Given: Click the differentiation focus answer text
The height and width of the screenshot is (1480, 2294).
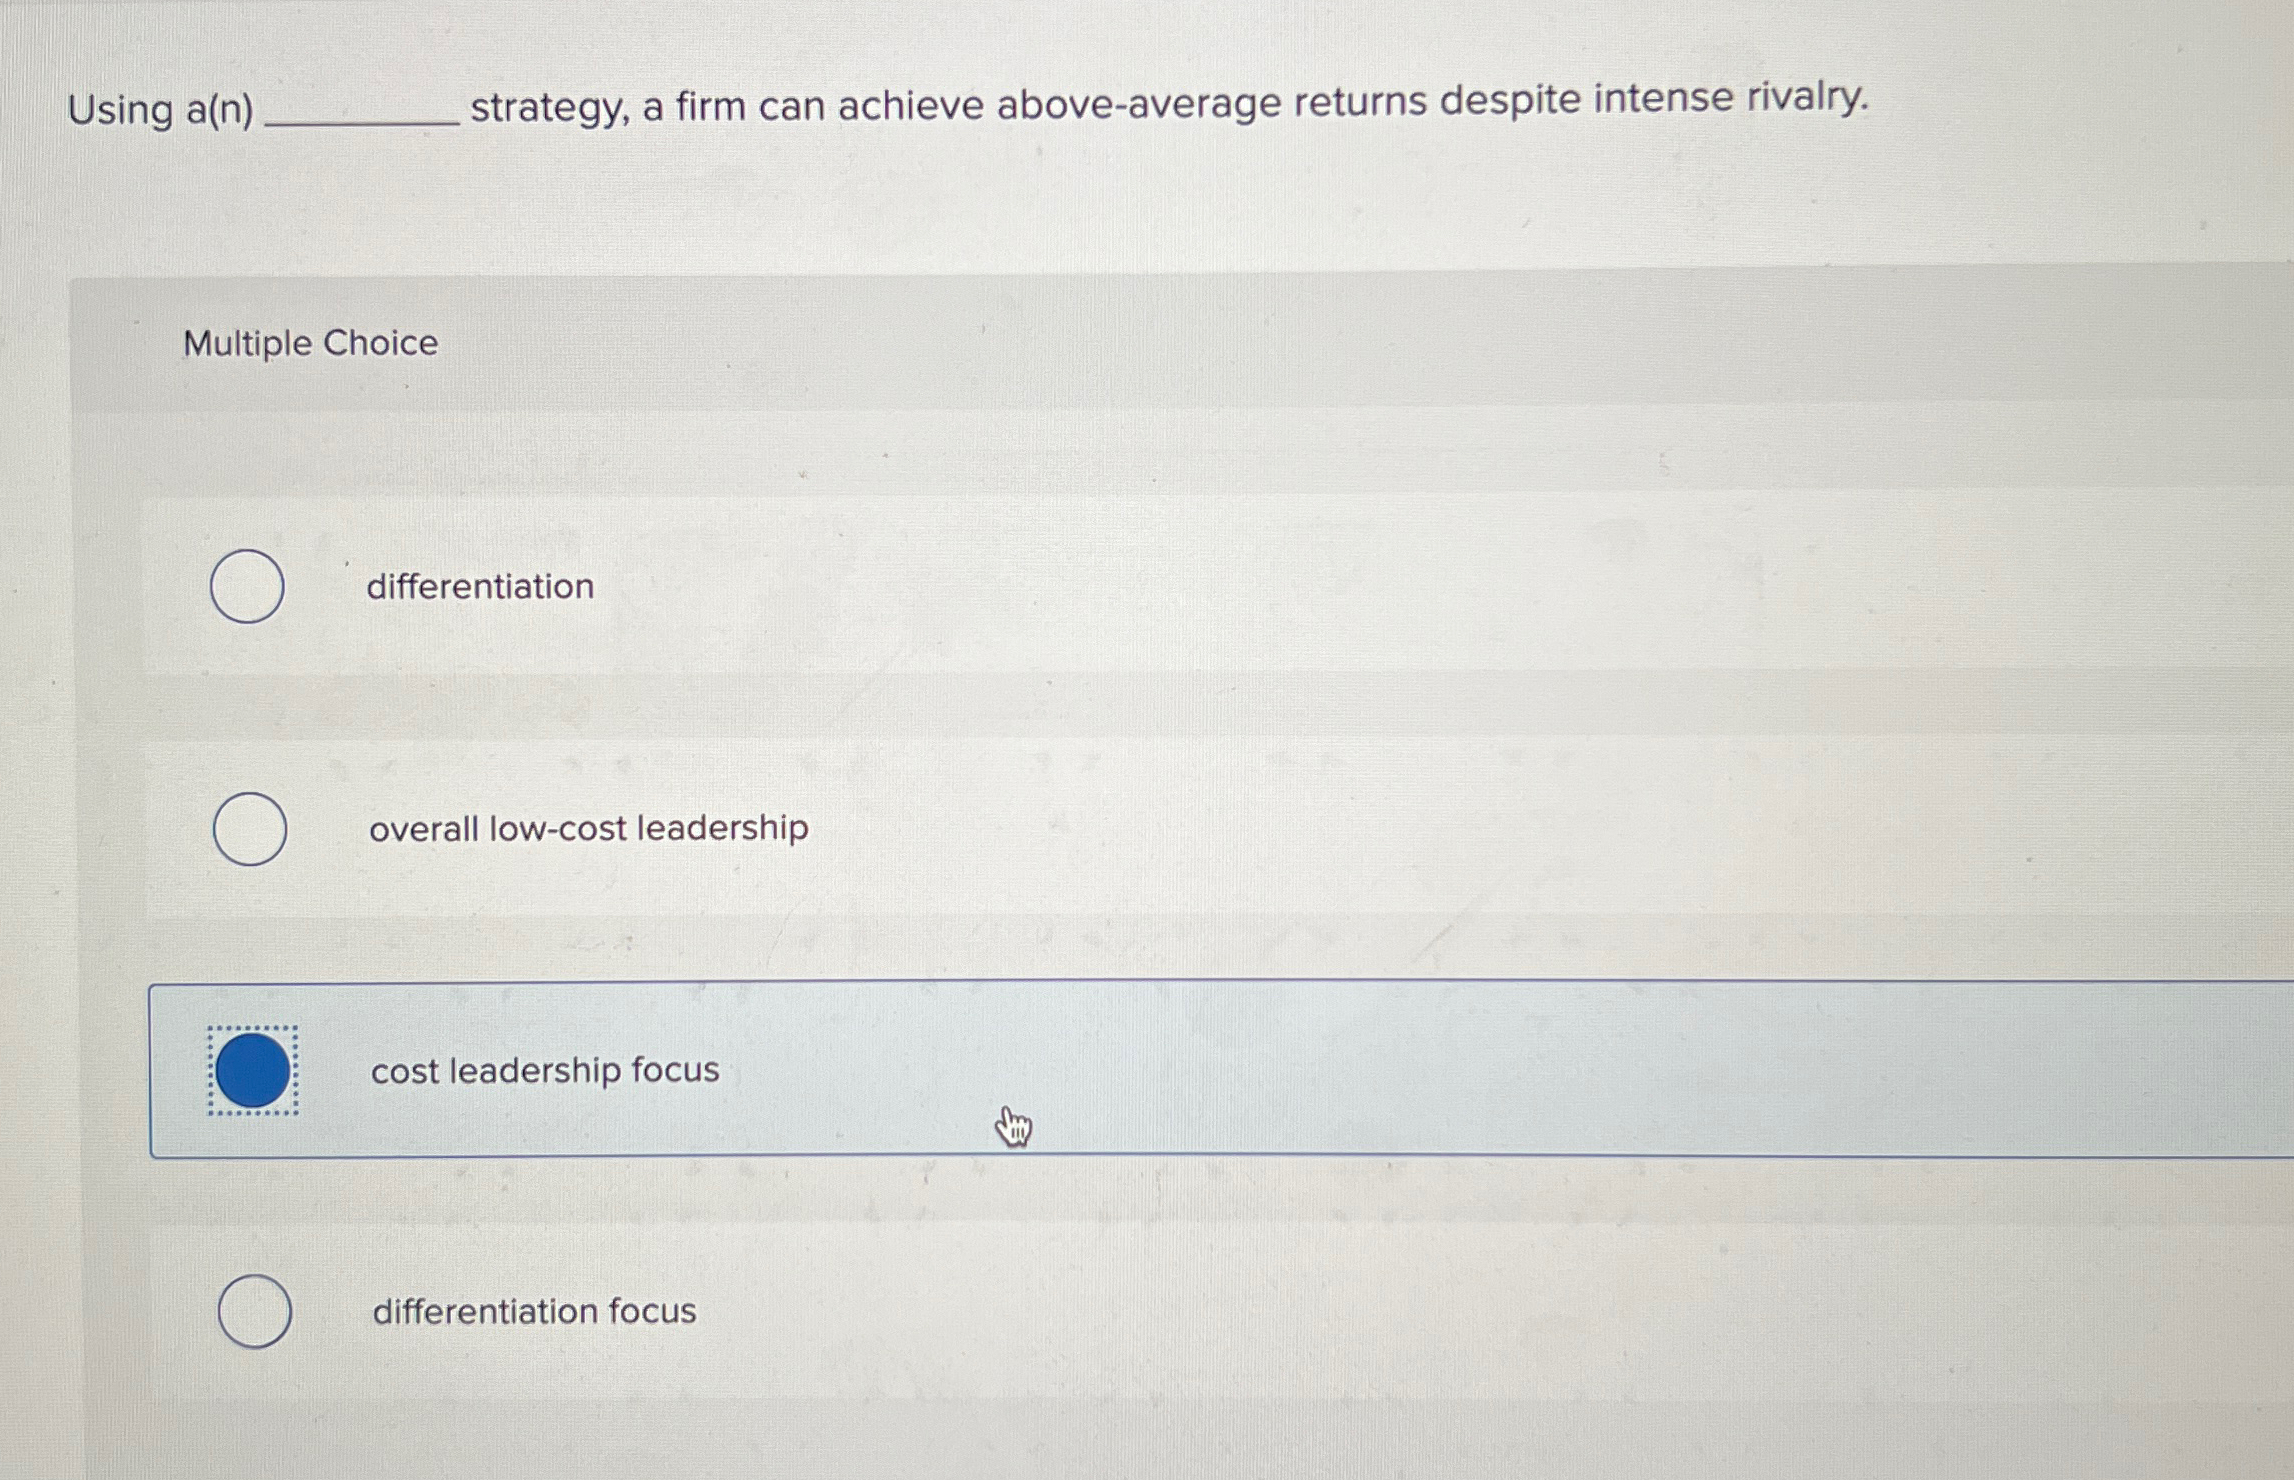Looking at the screenshot, I should [533, 1312].
